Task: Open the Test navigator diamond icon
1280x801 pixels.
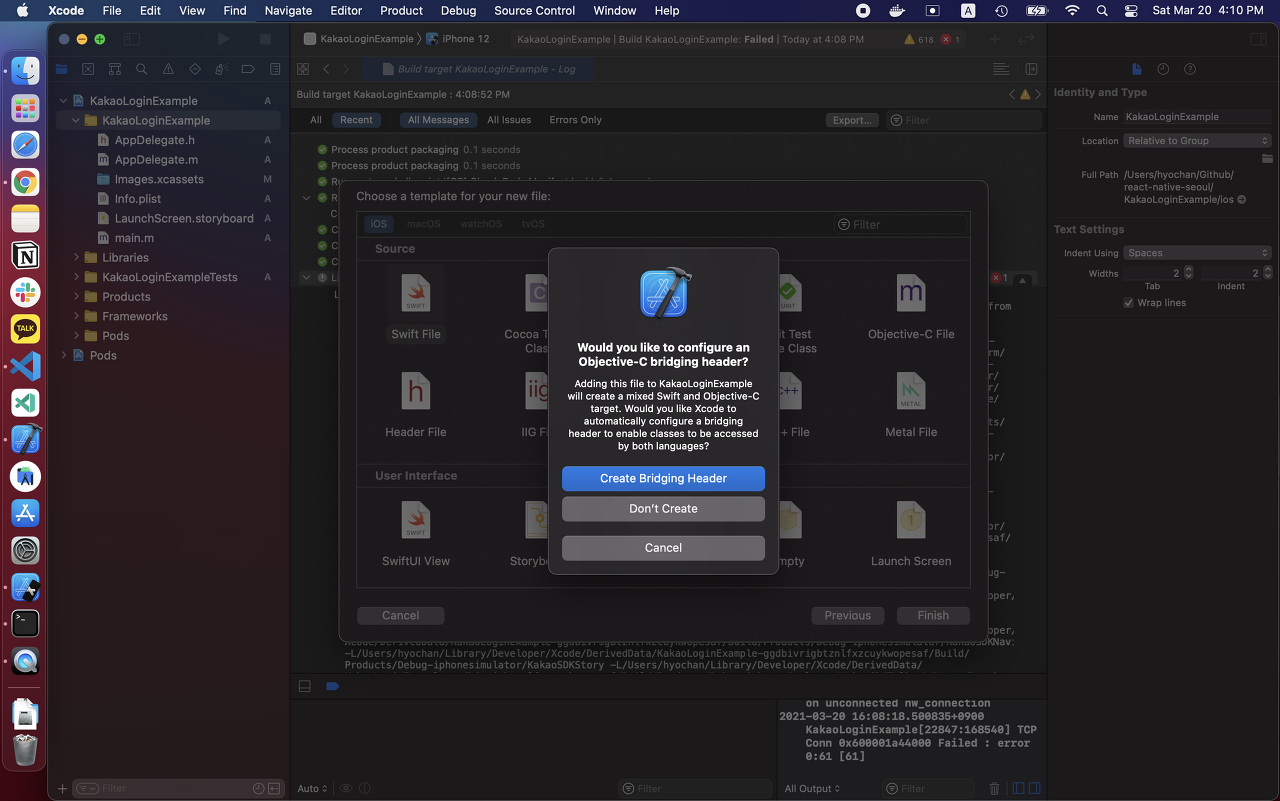Action: pyautogui.click(x=195, y=69)
